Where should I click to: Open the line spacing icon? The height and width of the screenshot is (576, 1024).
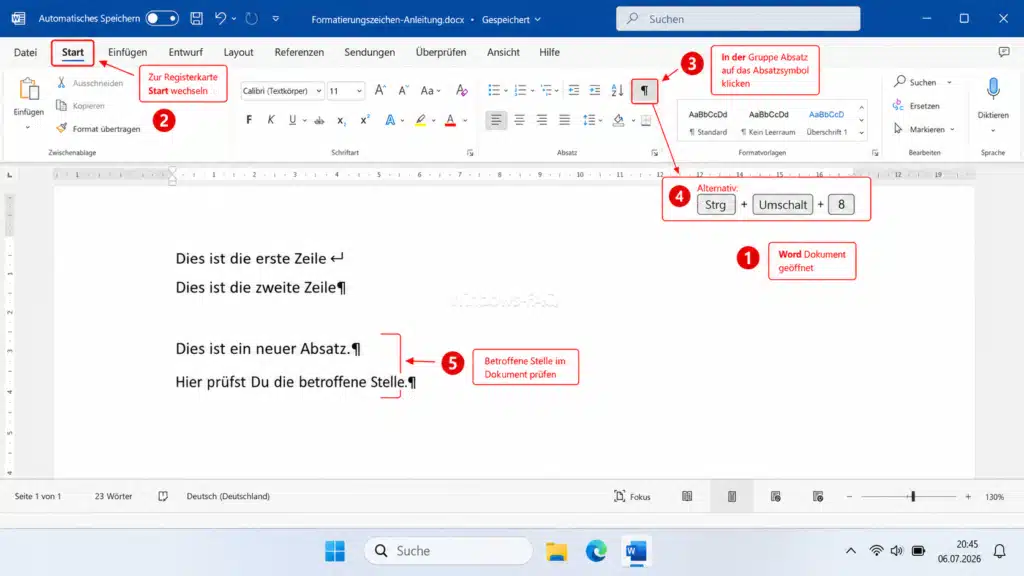click(589, 120)
